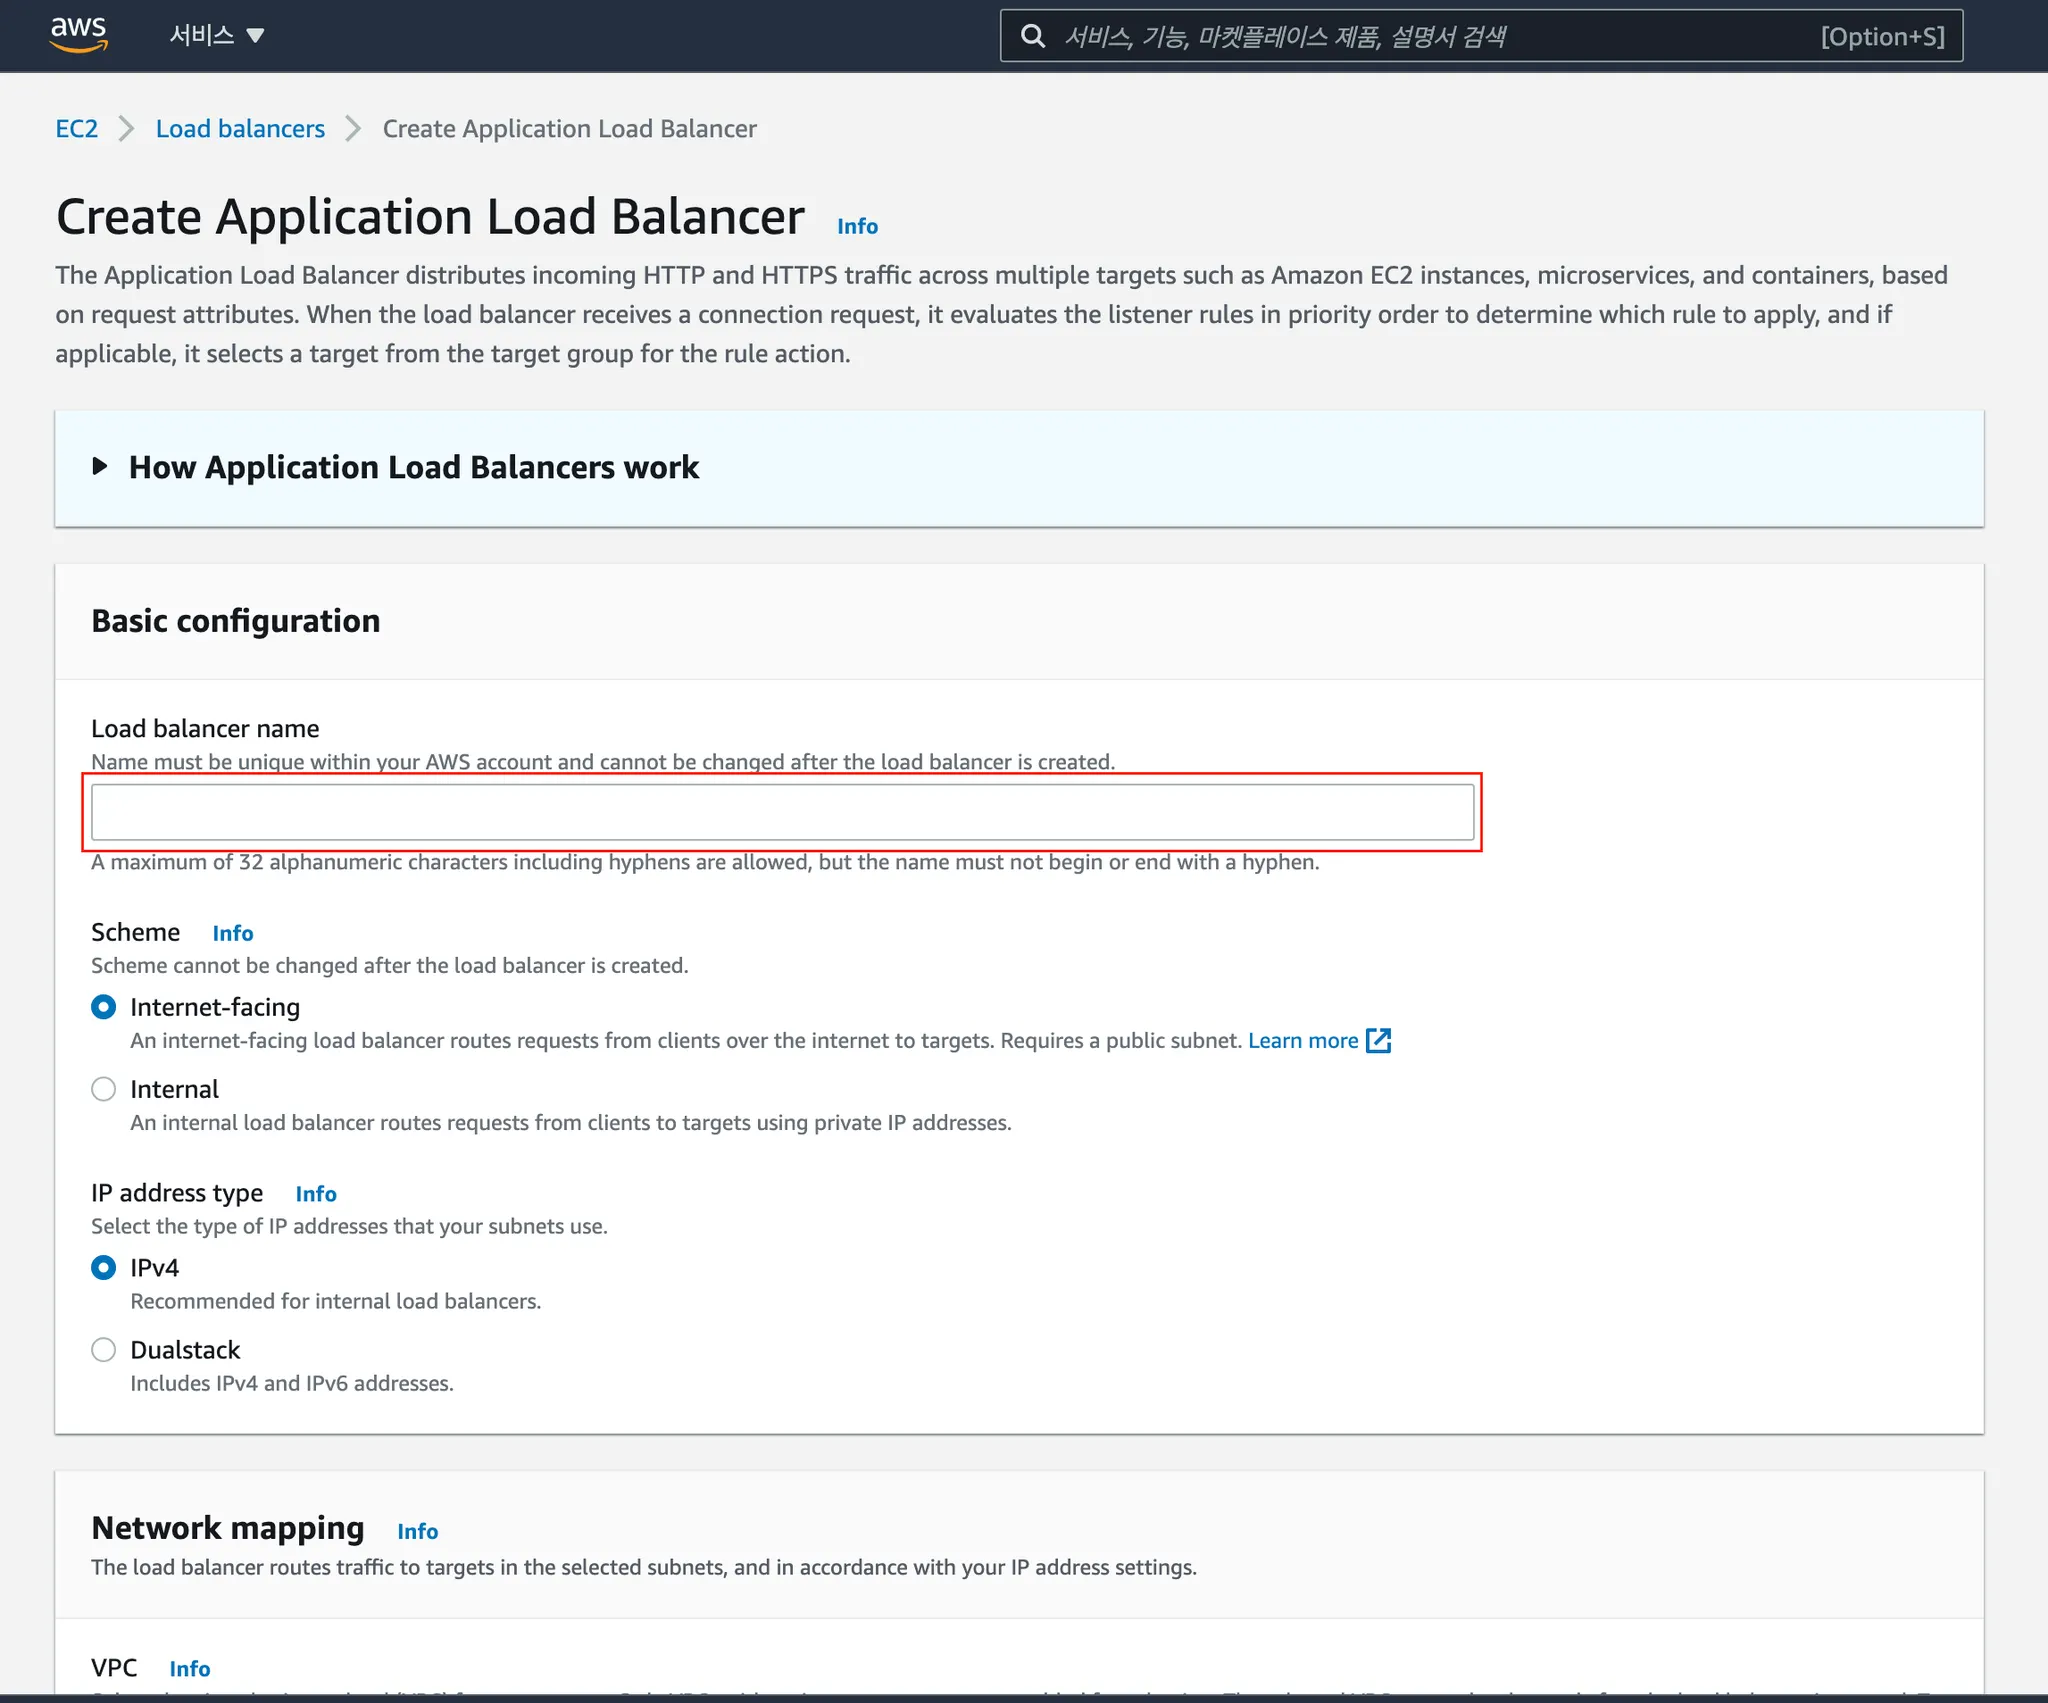This screenshot has width=2048, height=1703.
Task: Click the Info icon next to page title
Action: (x=857, y=226)
